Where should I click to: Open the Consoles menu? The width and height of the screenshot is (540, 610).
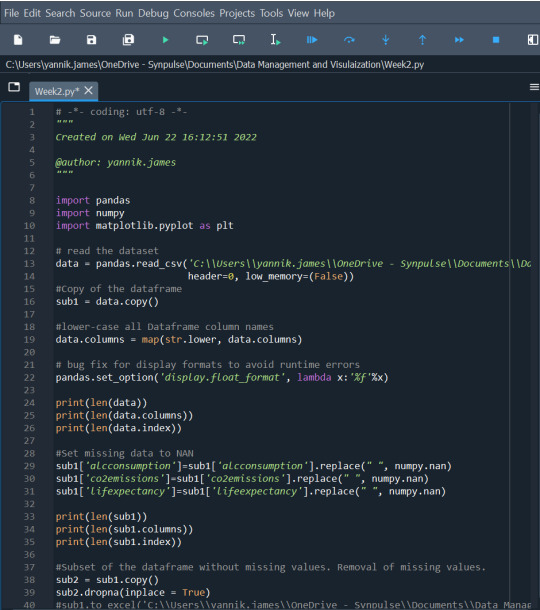point(194,13)
